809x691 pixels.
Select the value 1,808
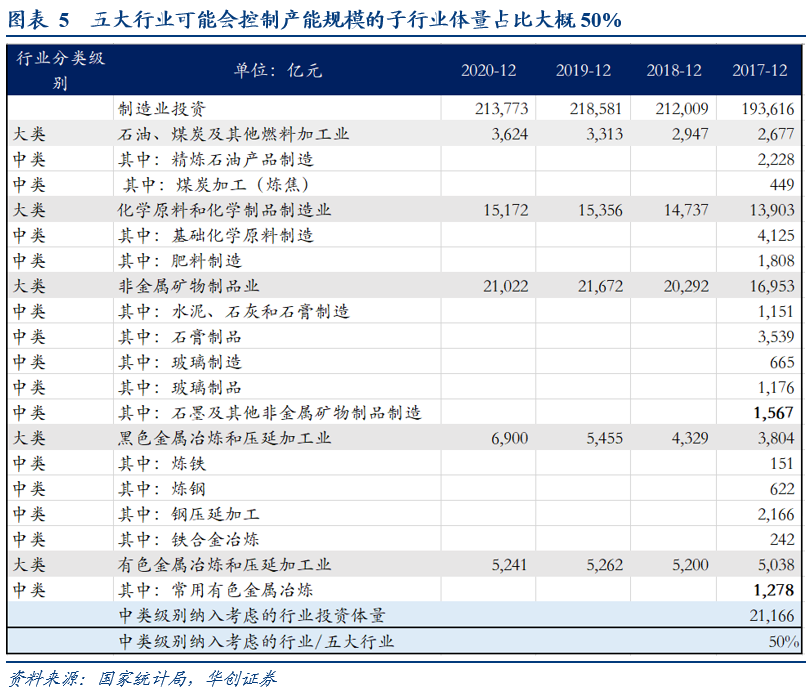click(x=776, y=261)
